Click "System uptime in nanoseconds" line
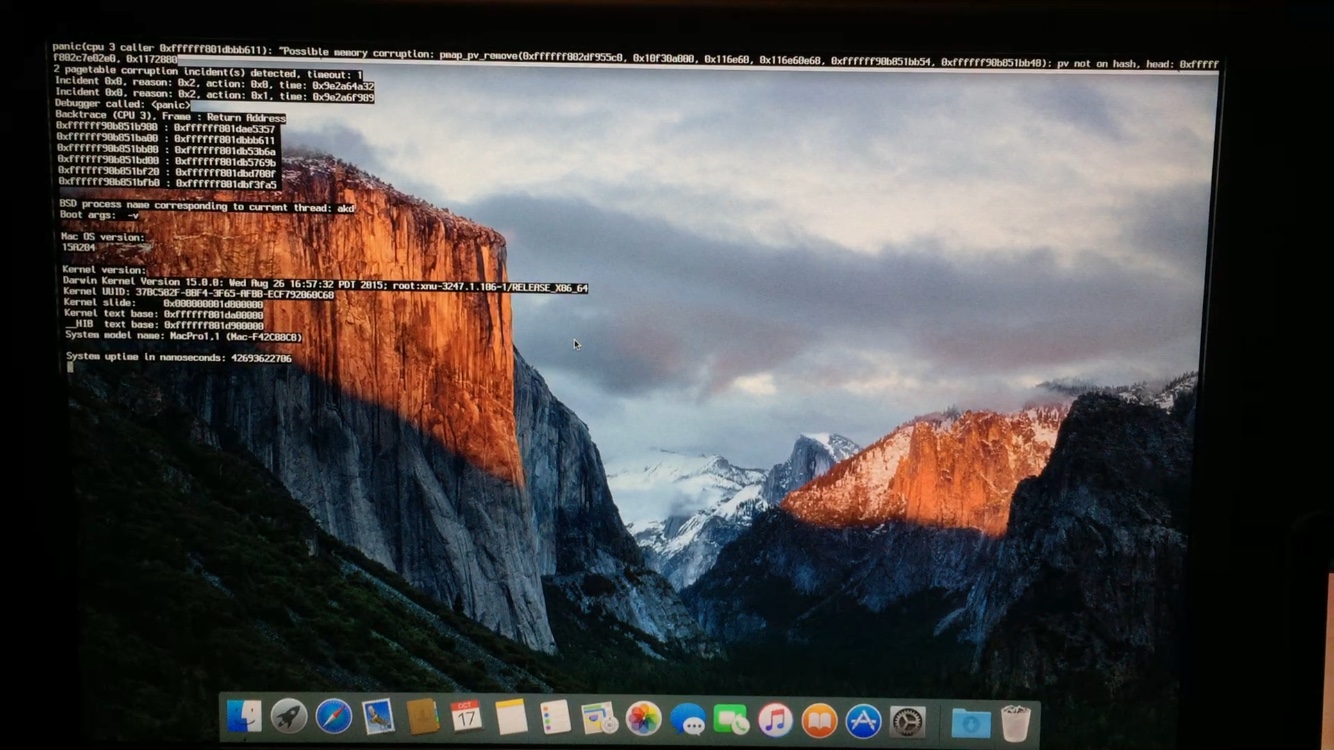The width and height of the screenshot is (1334, 750). (179, 358)
